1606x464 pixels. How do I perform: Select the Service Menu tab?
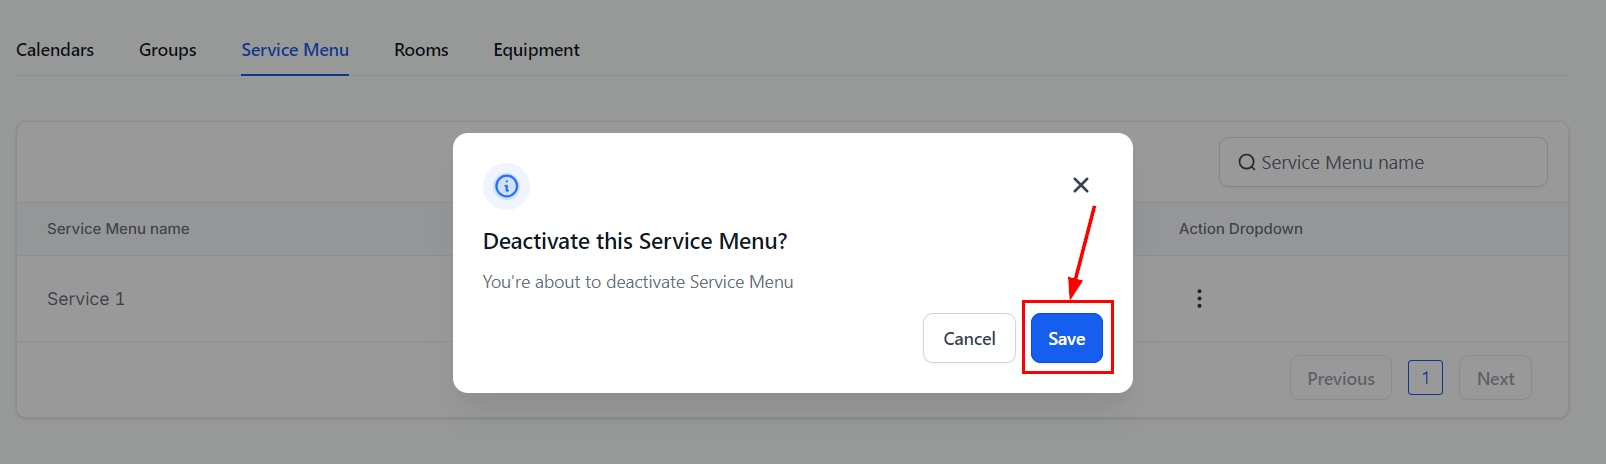point(295,50)
